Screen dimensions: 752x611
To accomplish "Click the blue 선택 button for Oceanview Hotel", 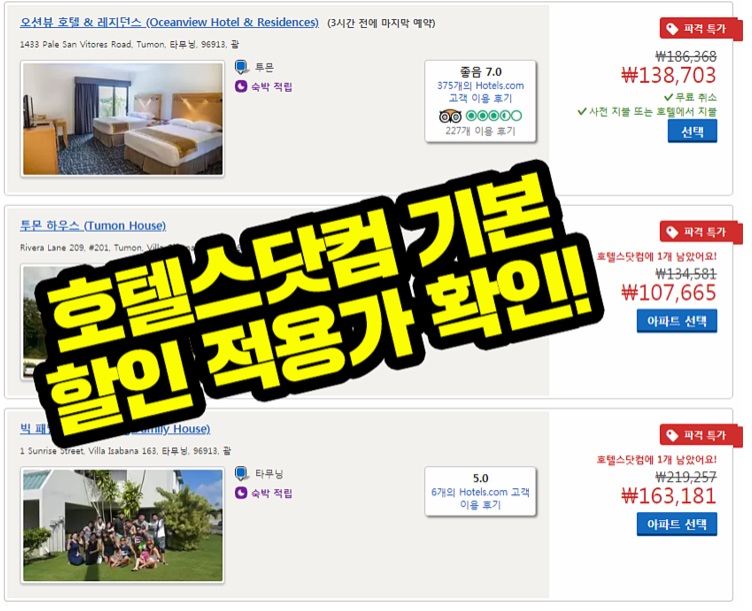I will [x=692, y=131].
